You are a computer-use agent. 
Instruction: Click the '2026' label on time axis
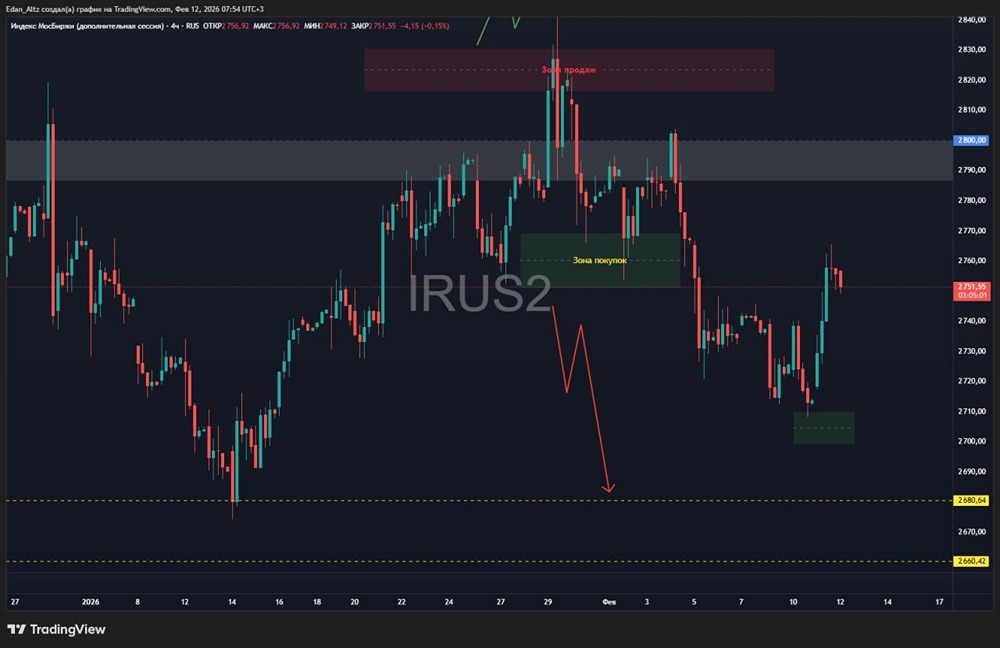coord(91,601)
